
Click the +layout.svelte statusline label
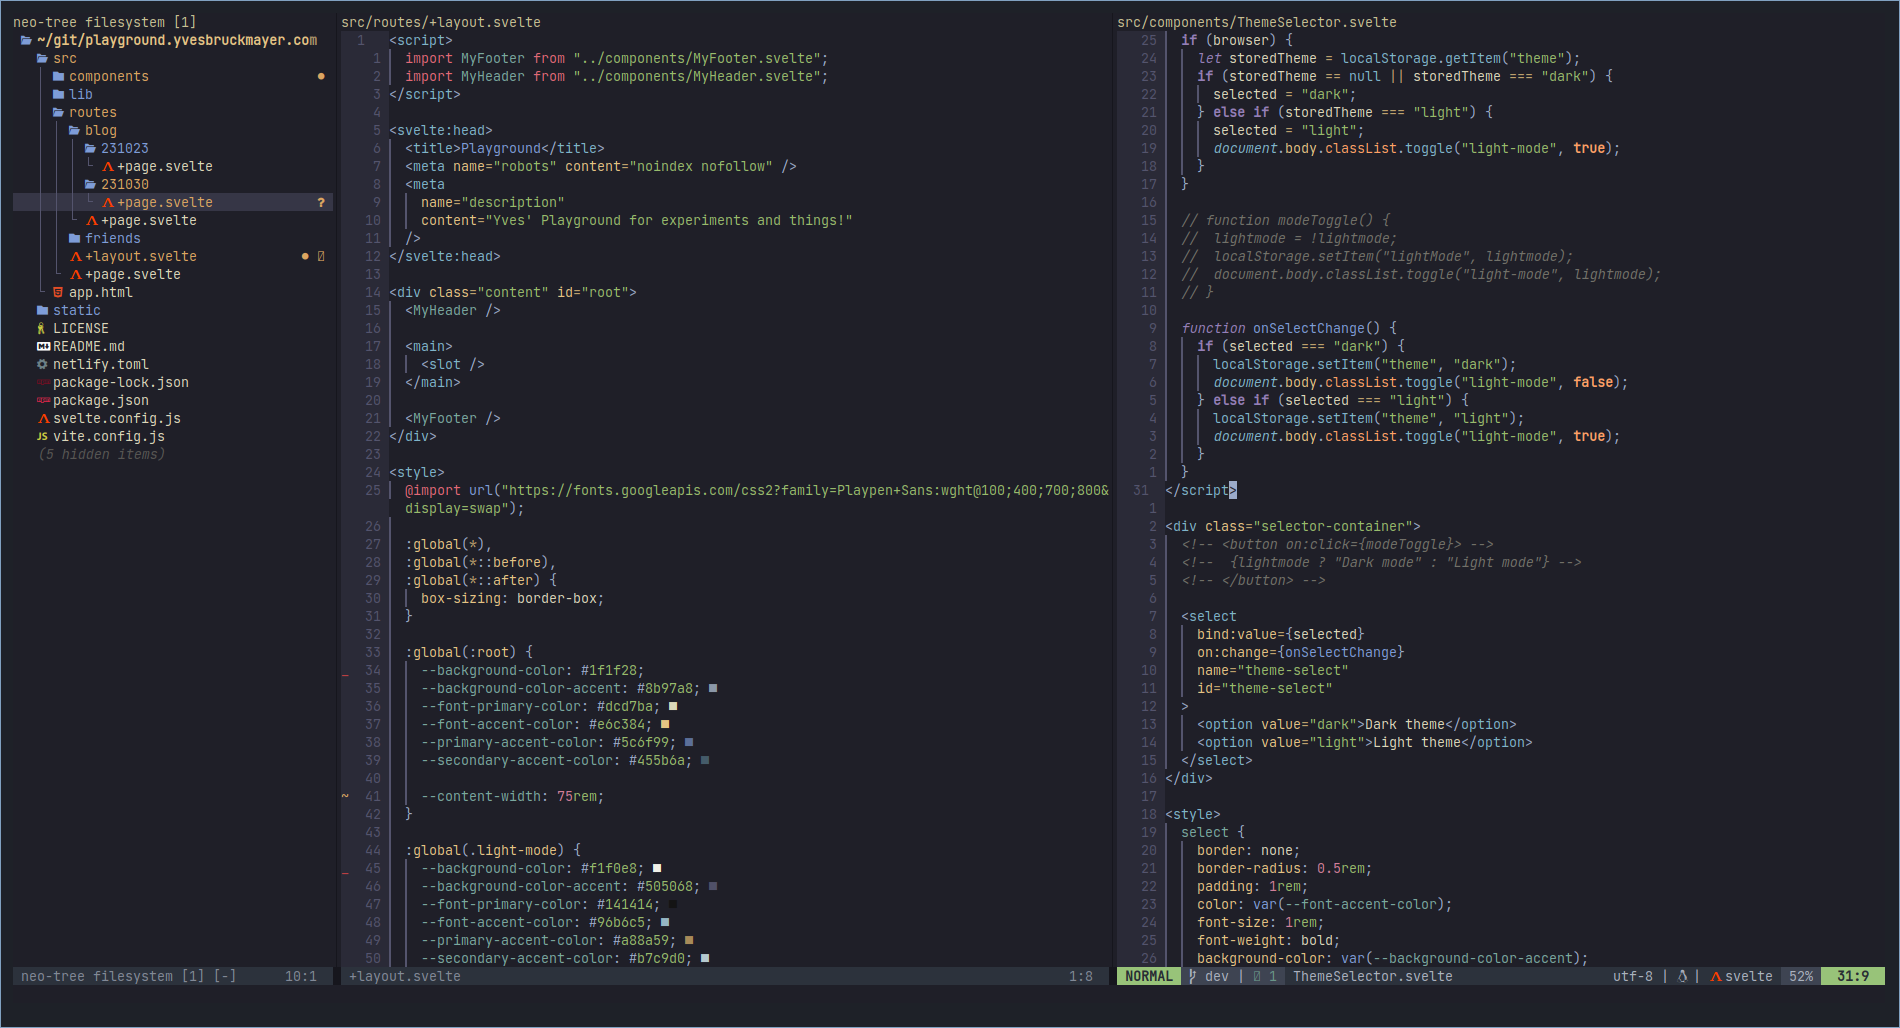click(x=405, y=977)
